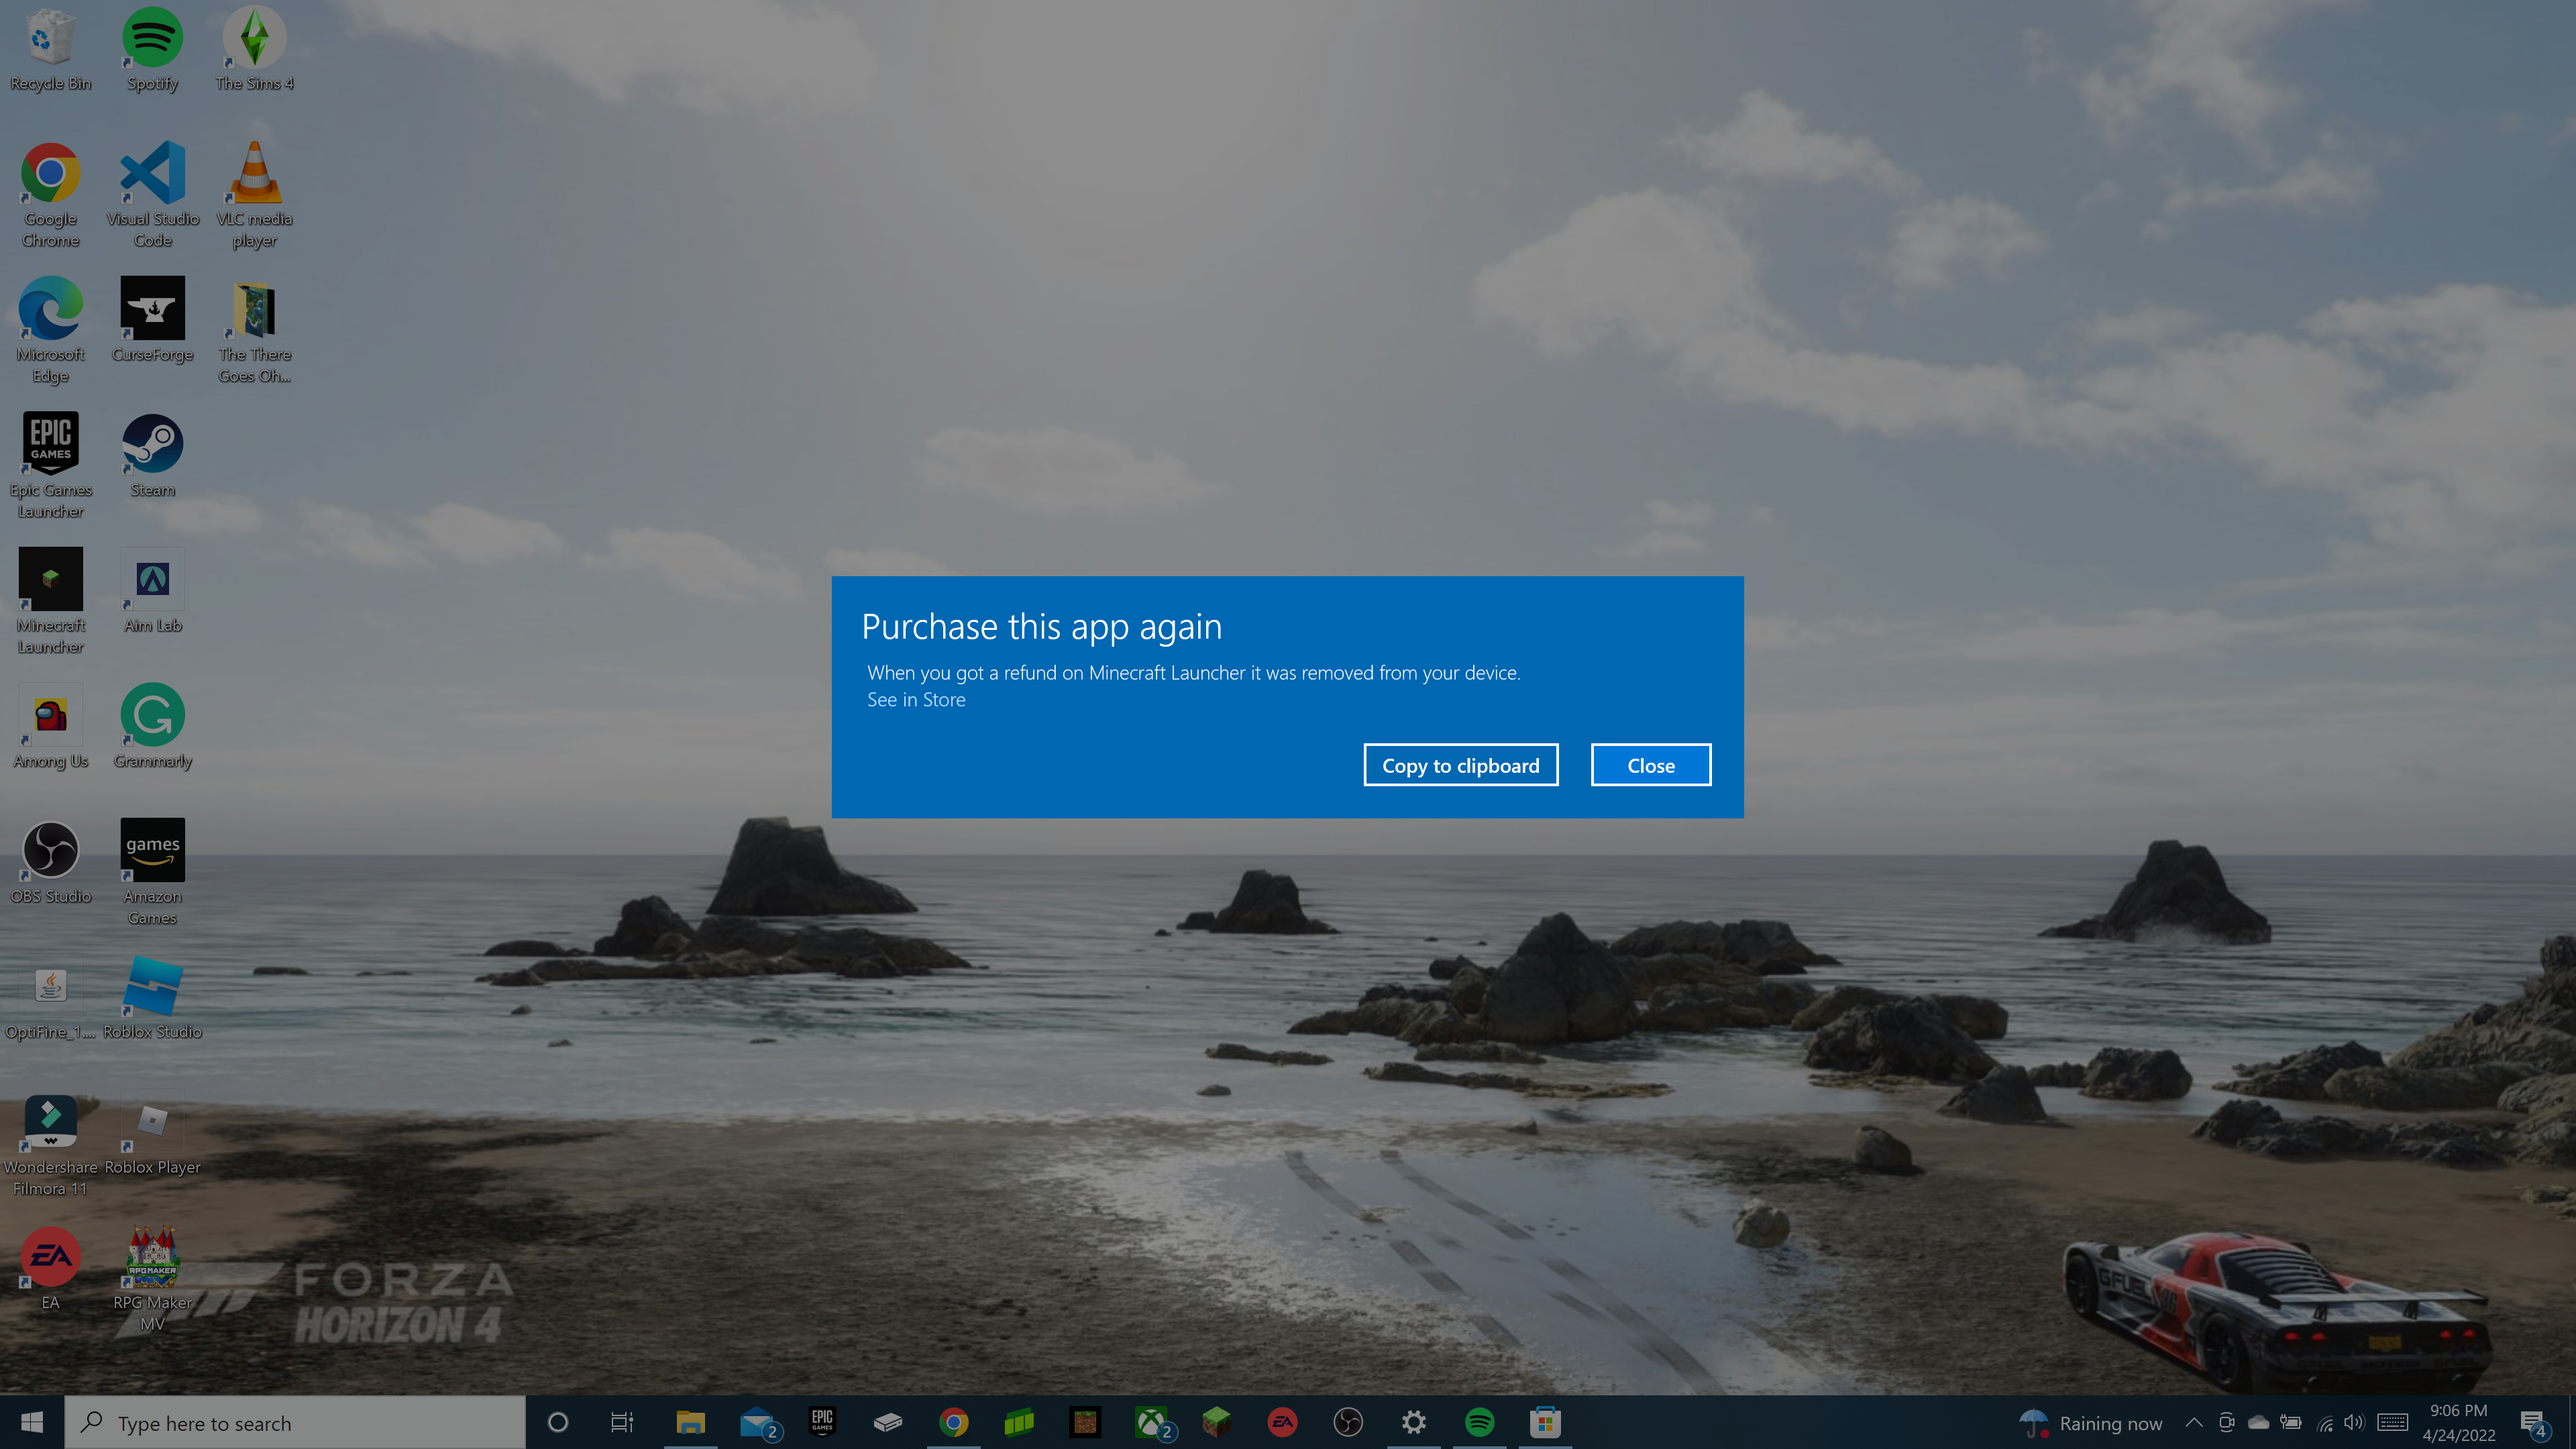Image resolution: width=2576 pixels, height=1449 pixels.
Task: Open the Settings gear in the taskbar
Action: tap(1413, 1422)
